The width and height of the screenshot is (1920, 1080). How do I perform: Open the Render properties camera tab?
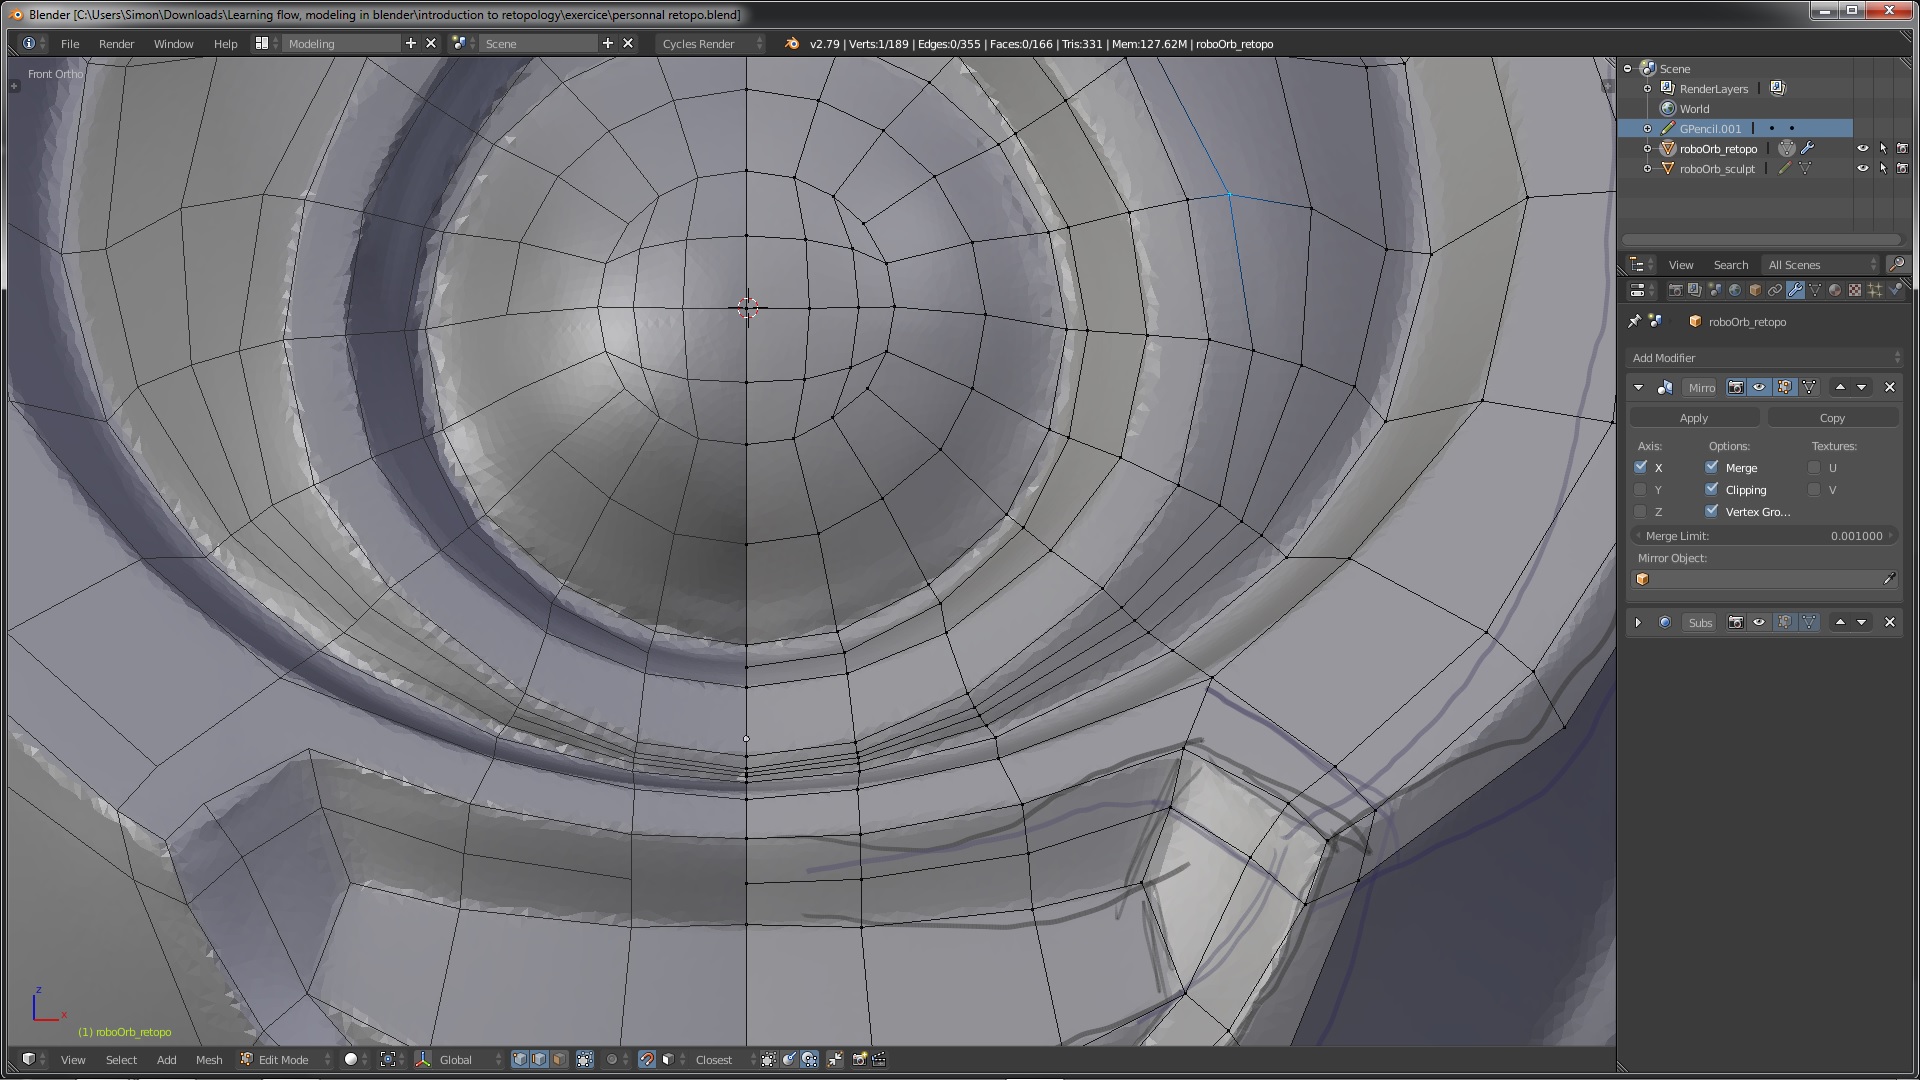(x=1675, y=290)
